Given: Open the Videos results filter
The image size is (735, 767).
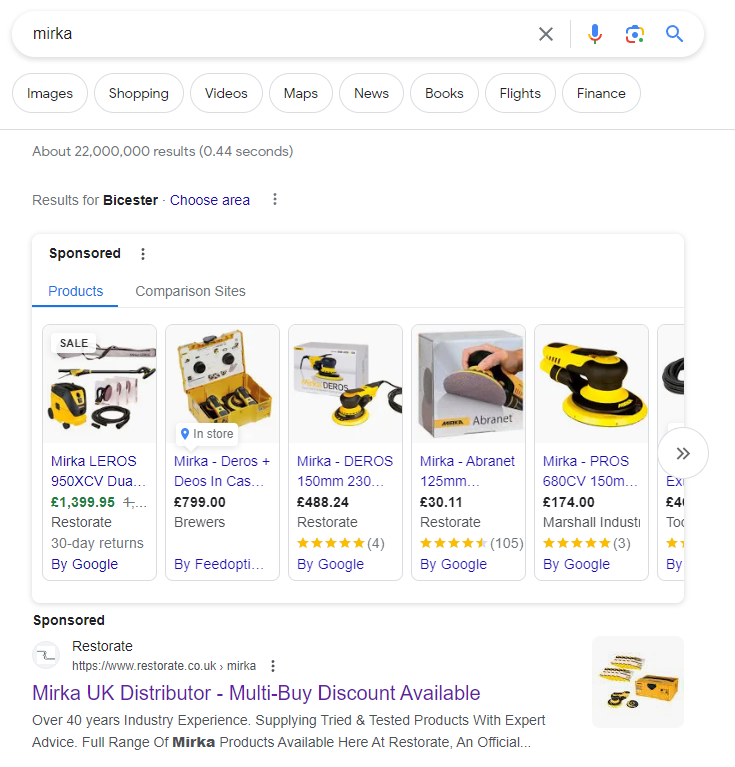Looking at the screenshot, I should point(226,93).
